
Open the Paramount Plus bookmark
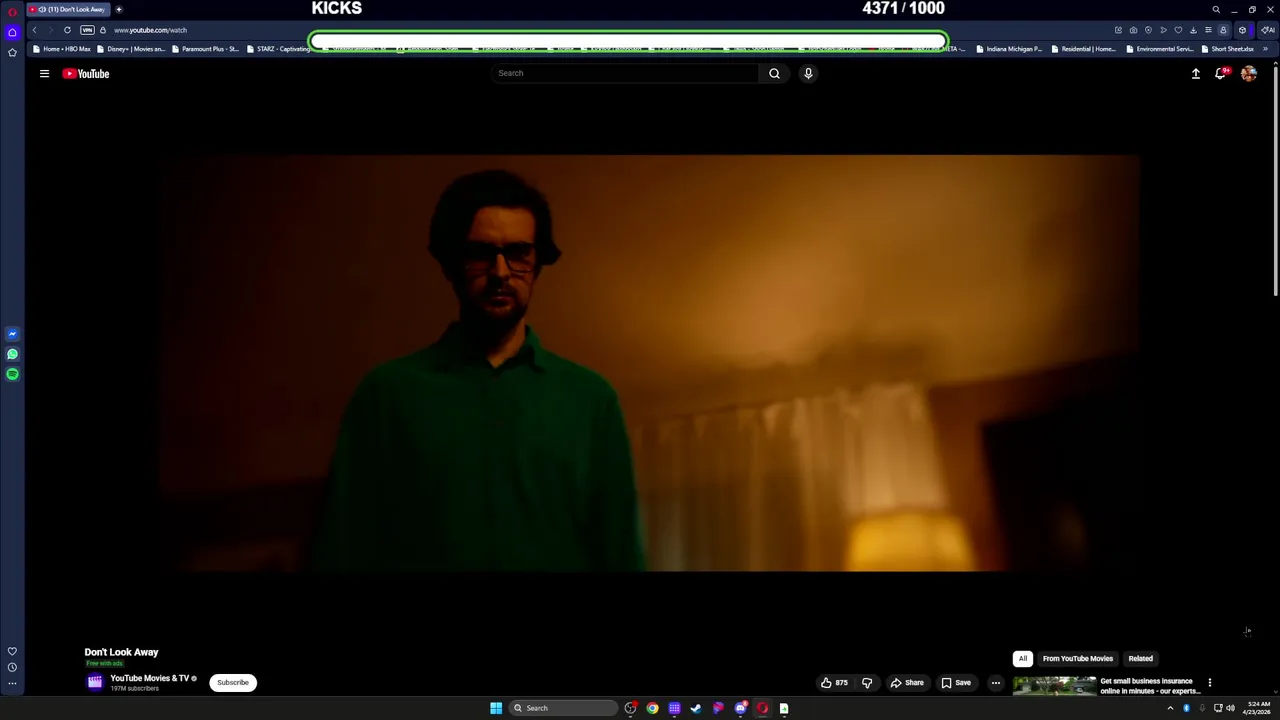point(205,49)
